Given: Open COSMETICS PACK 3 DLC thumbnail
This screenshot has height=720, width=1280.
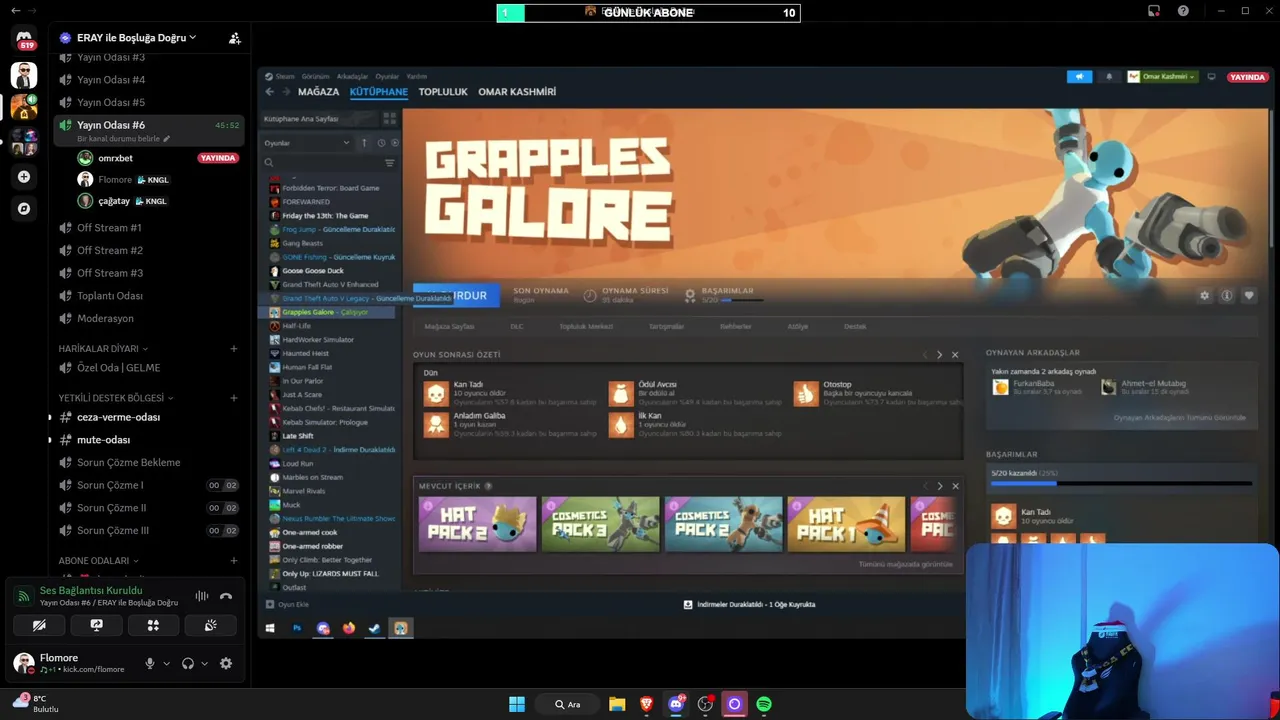Looking at the screenshot, I should tap(601, 524).
